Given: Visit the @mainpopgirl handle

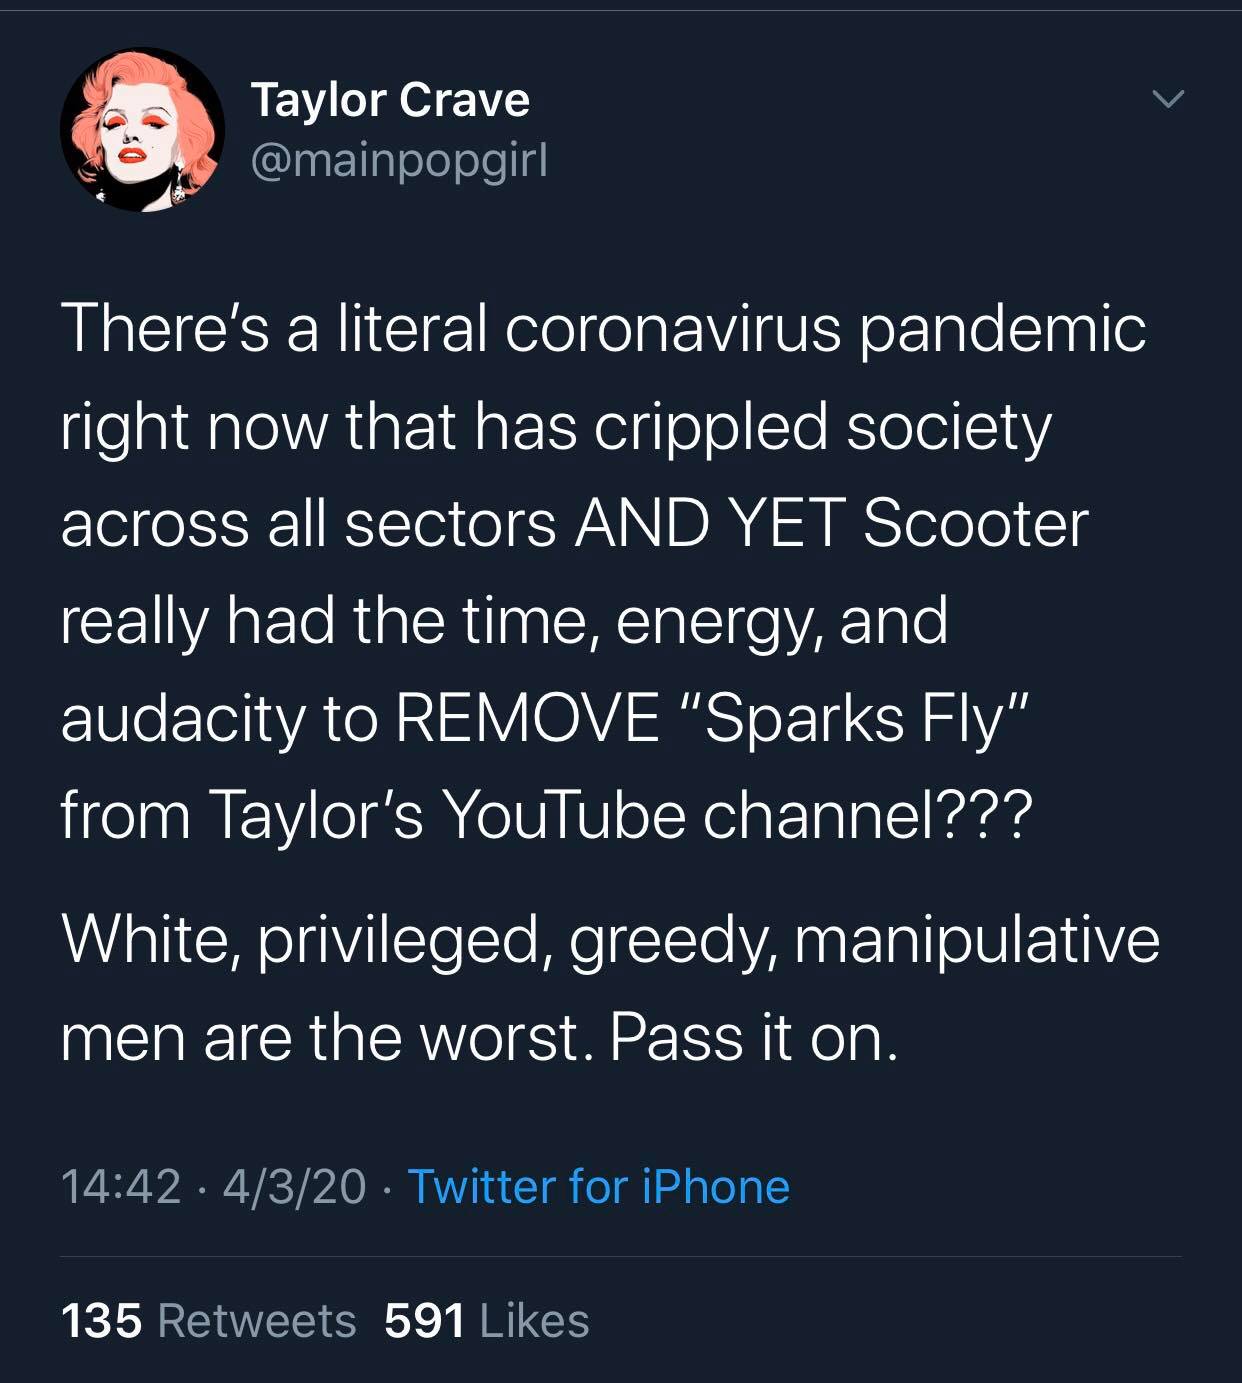Looking at the screenshot, I should coord(399,160).
